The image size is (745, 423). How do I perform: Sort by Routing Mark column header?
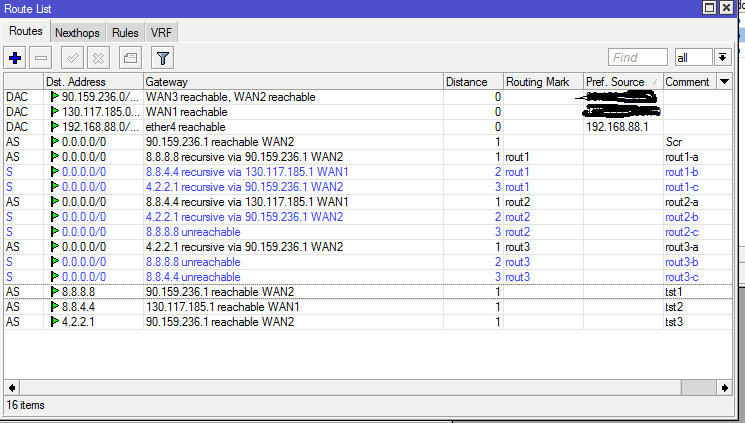coord(544,82)
